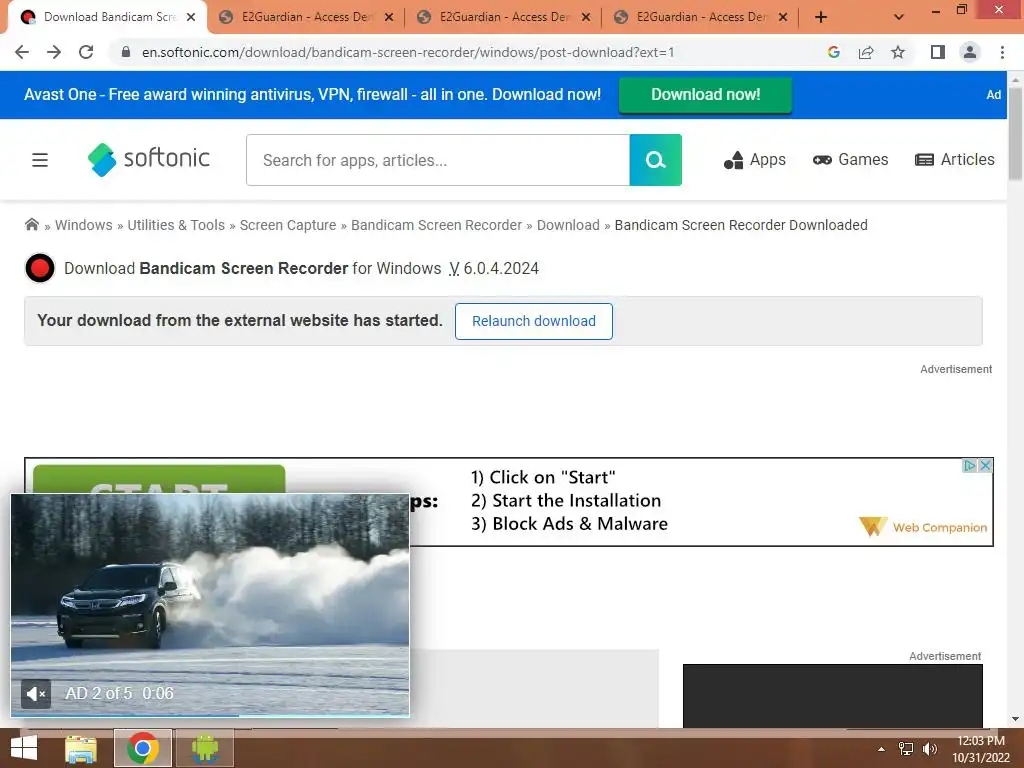The height and width of the screenshot is (768, 1024).
Task: Click the volume tray icon
Action: click(x=929, y=749)
